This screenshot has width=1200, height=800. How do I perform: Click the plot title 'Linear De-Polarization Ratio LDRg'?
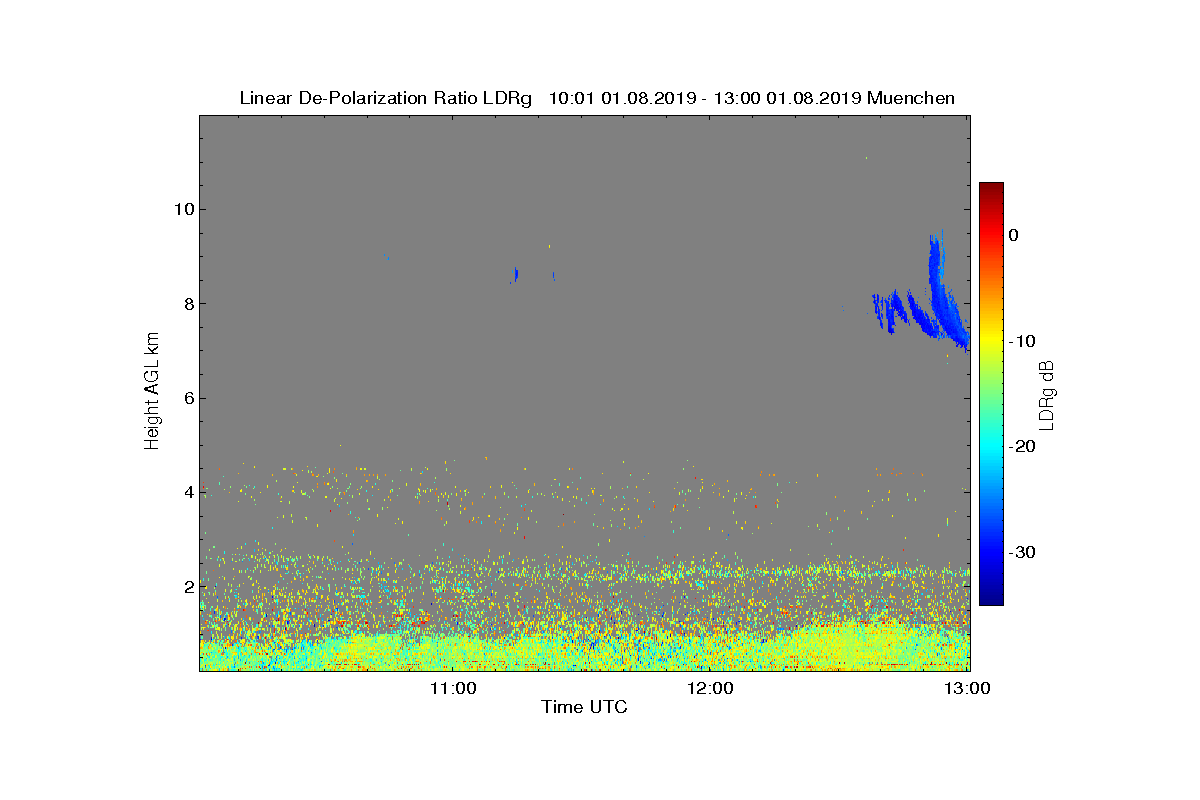click(x=388, y=98)
